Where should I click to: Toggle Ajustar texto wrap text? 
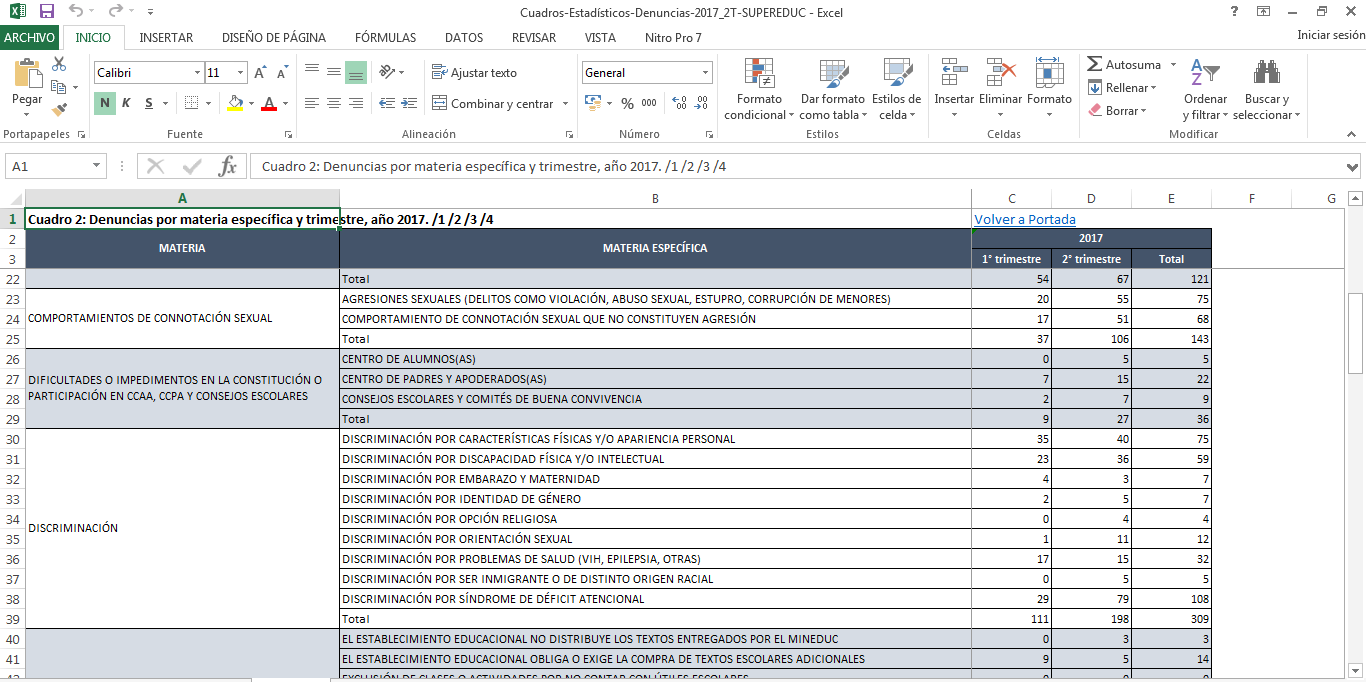(x=474, y=73)
